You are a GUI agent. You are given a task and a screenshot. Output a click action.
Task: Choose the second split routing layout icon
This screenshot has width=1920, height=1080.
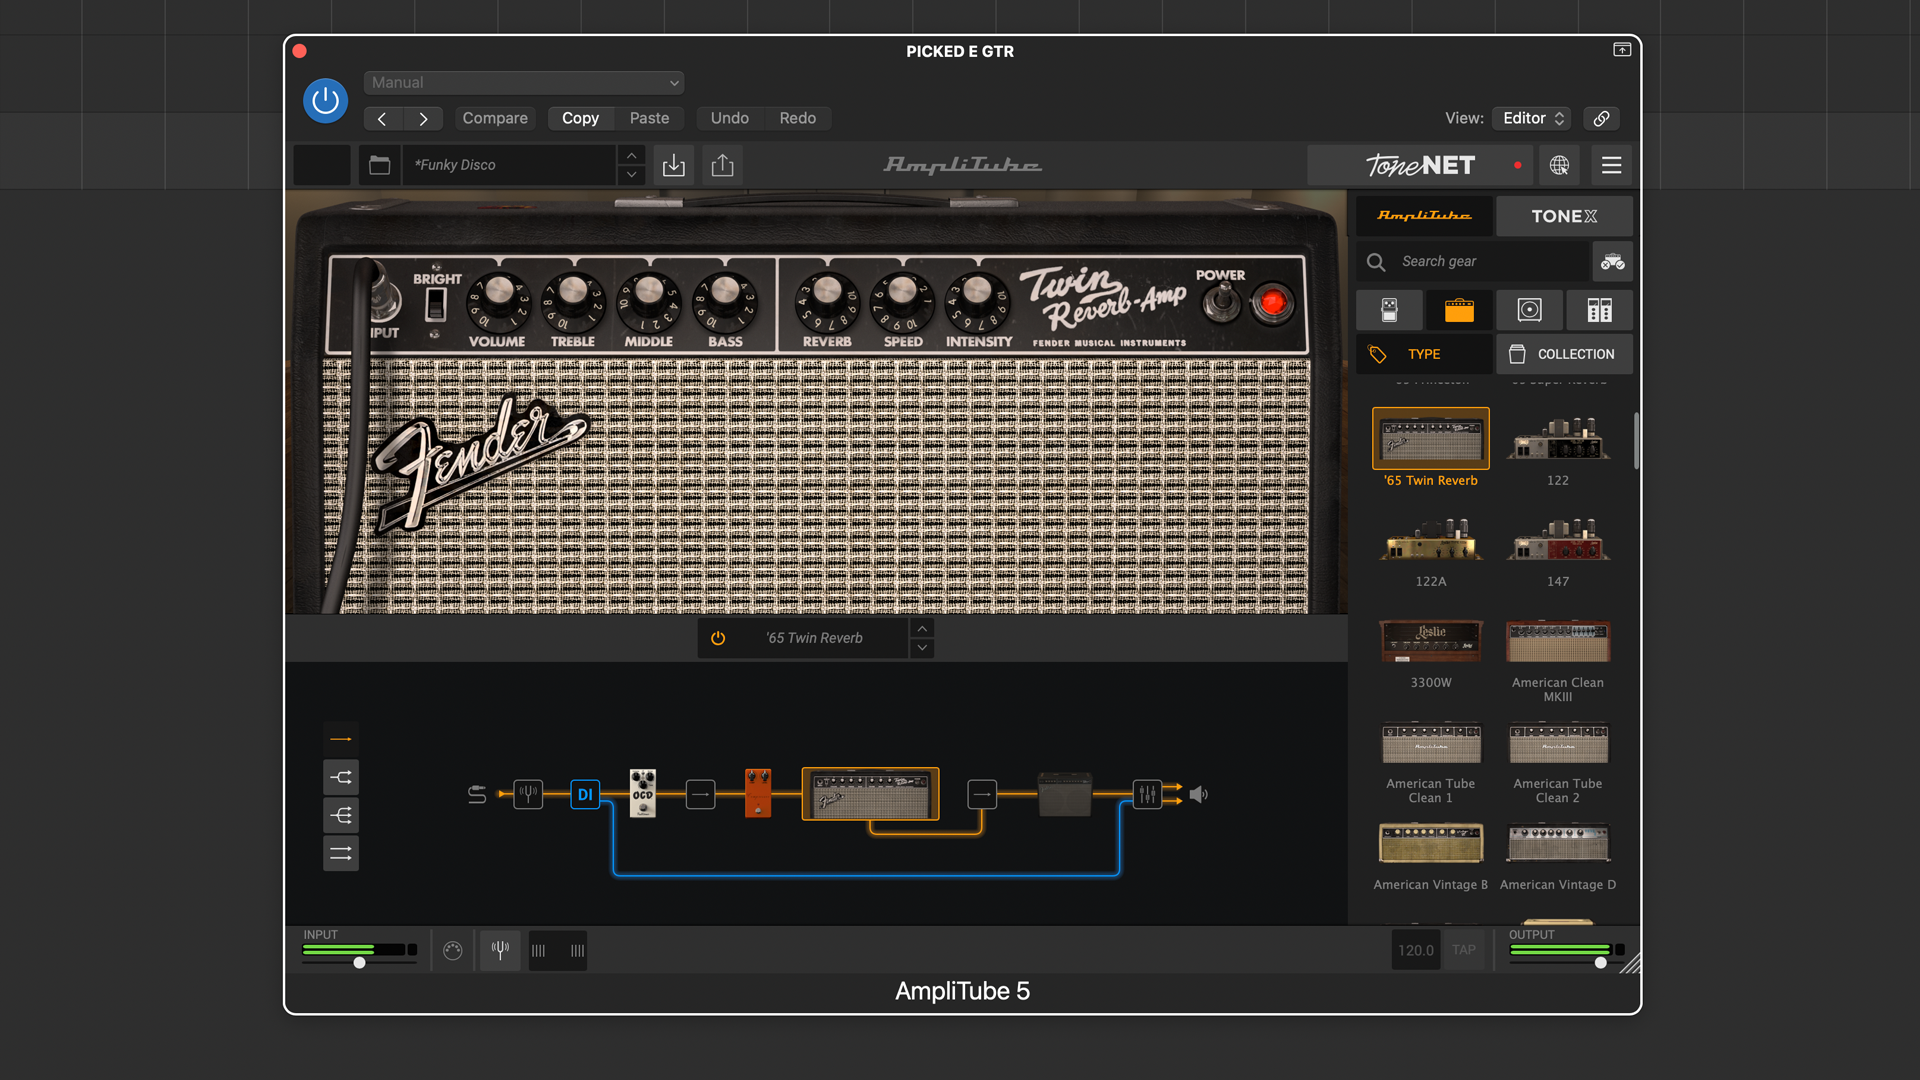point(341,777)
